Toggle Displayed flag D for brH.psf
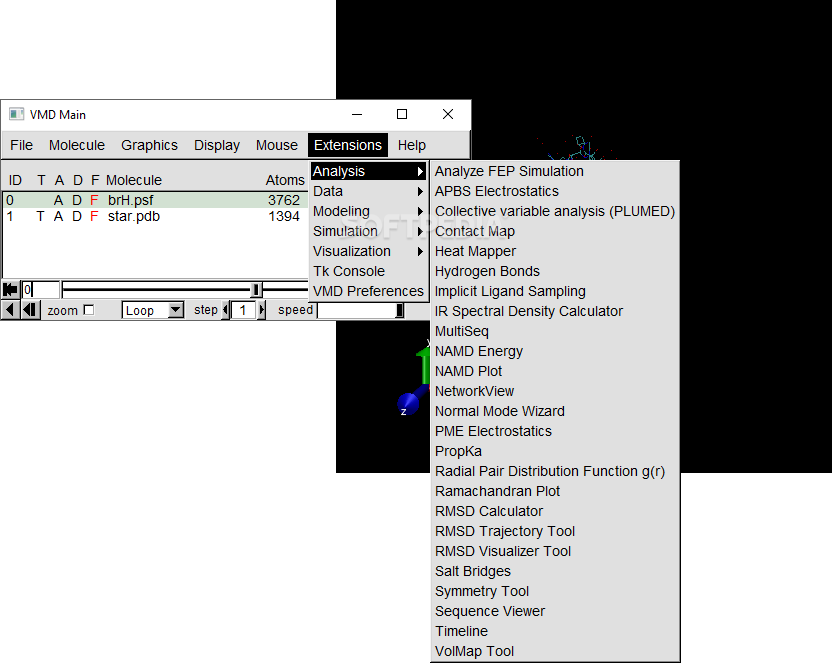 [x=77, y=200]
